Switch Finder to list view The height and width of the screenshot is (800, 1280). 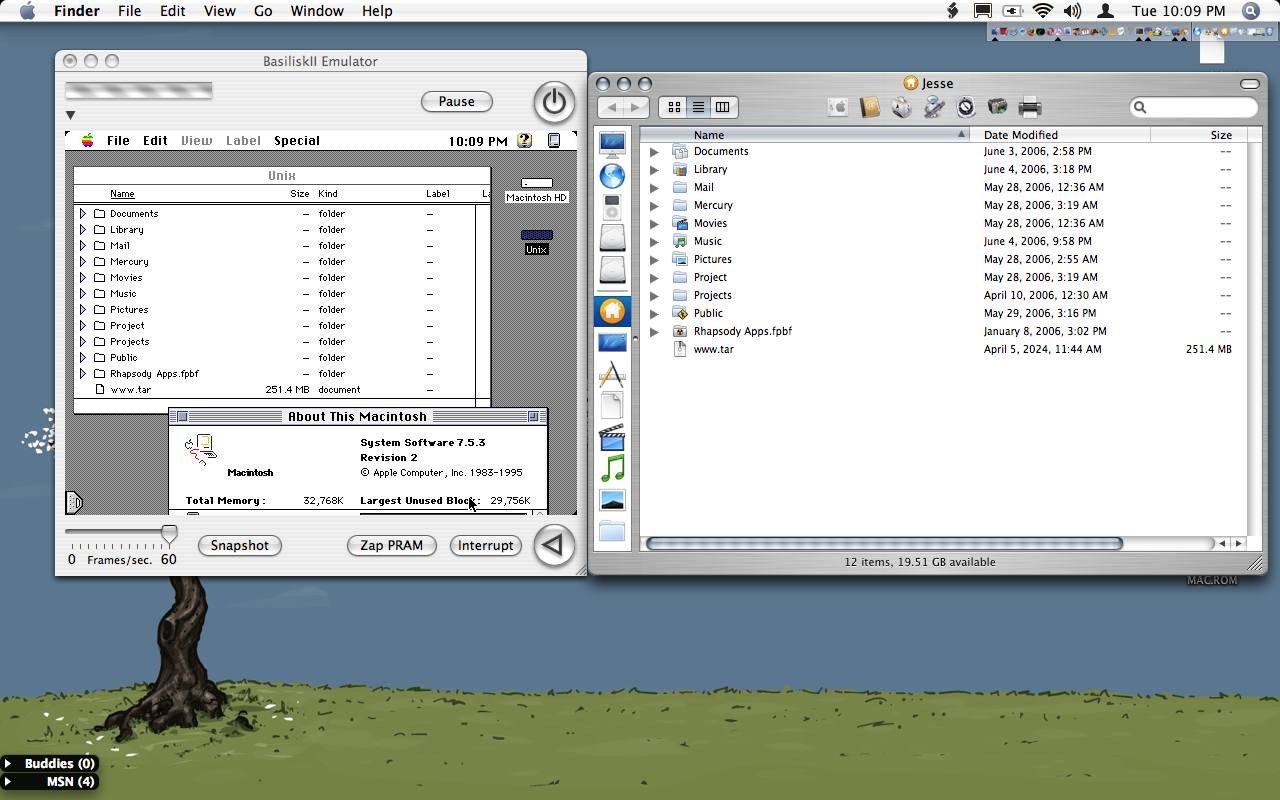coord(698,107)
